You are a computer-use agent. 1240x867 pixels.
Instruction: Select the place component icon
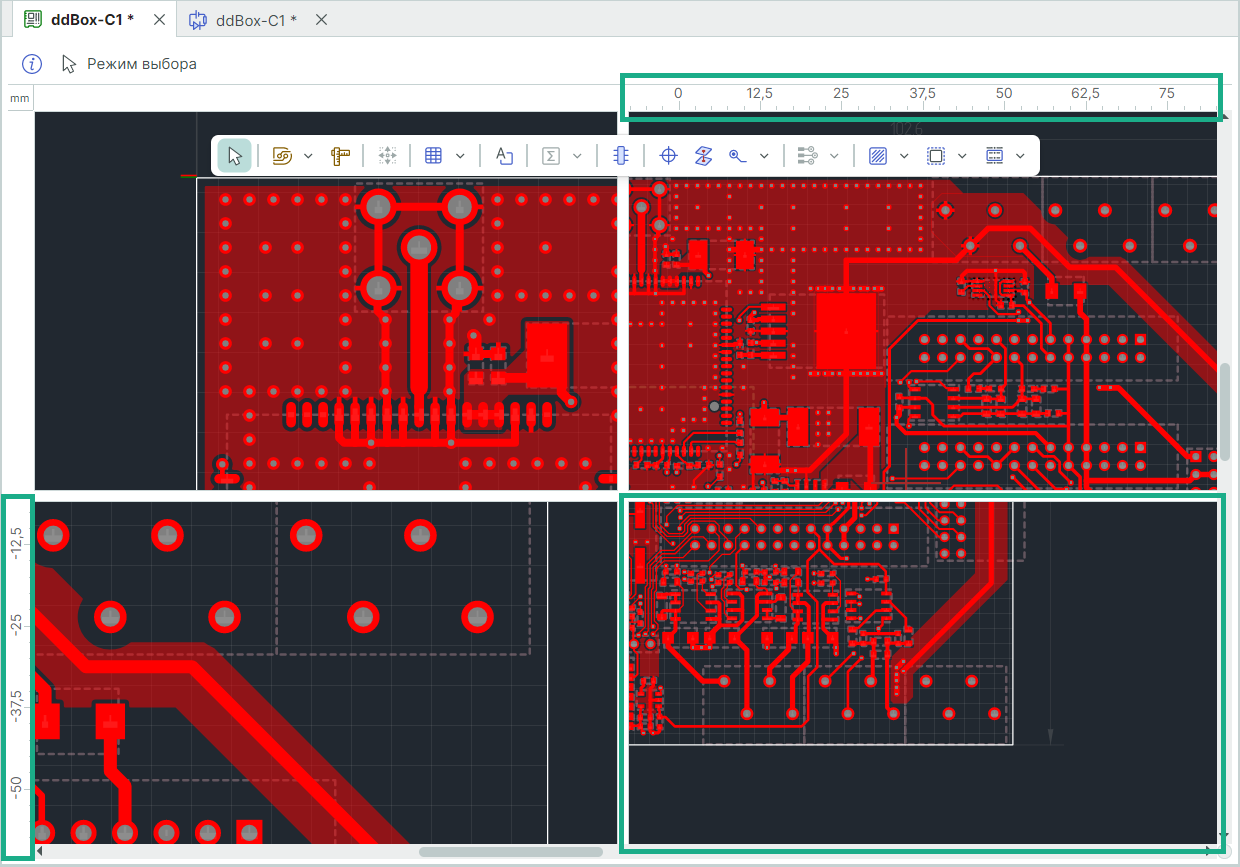pos(620,156)
